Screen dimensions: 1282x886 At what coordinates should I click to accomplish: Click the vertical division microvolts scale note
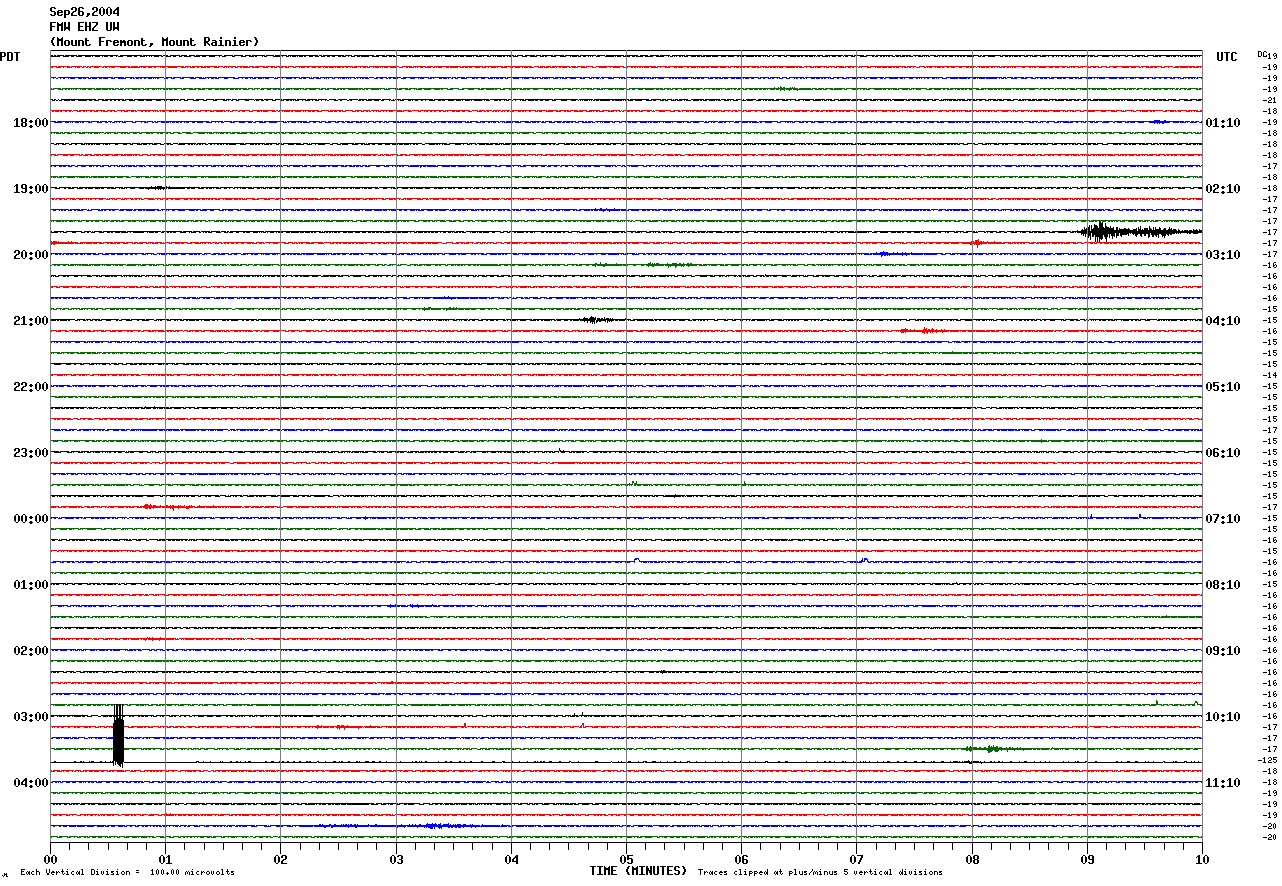click(x=127, y=872)
